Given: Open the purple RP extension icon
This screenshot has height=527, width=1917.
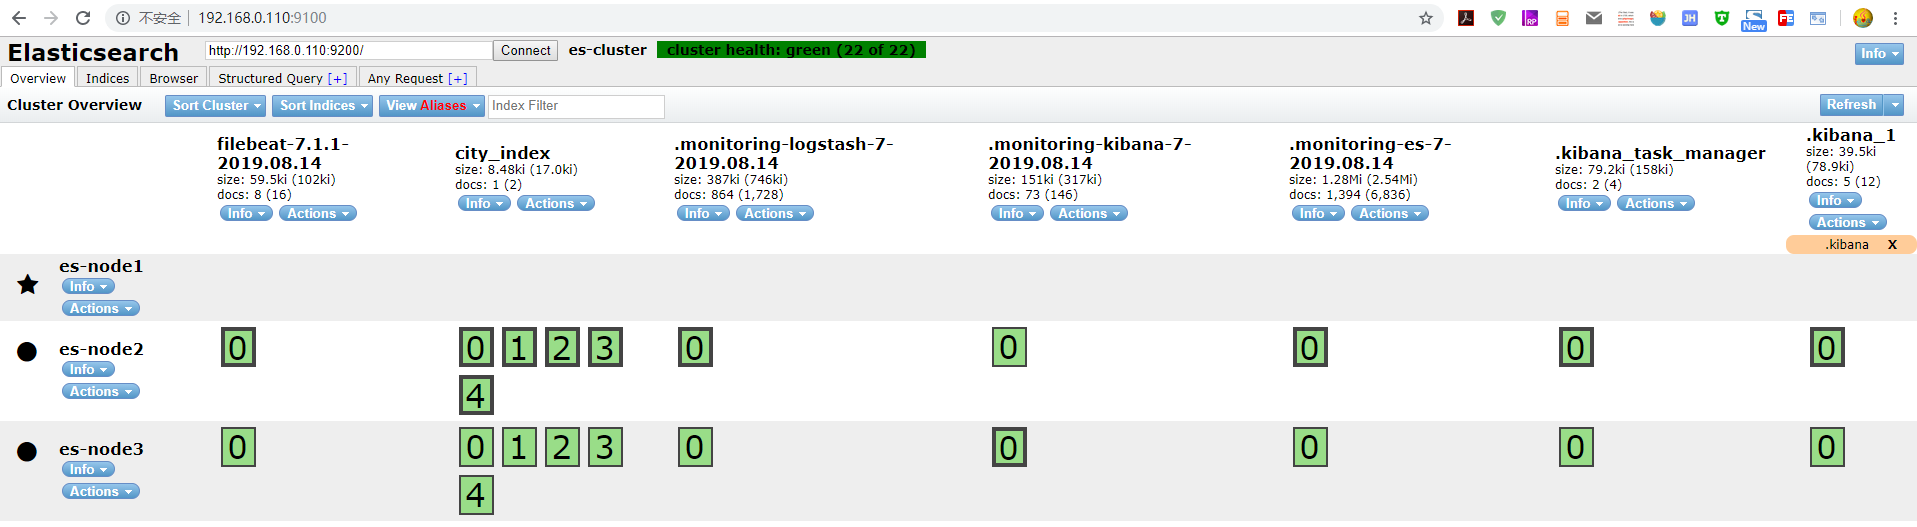Looking at the screenshot, I should (x=1530, y=18).
